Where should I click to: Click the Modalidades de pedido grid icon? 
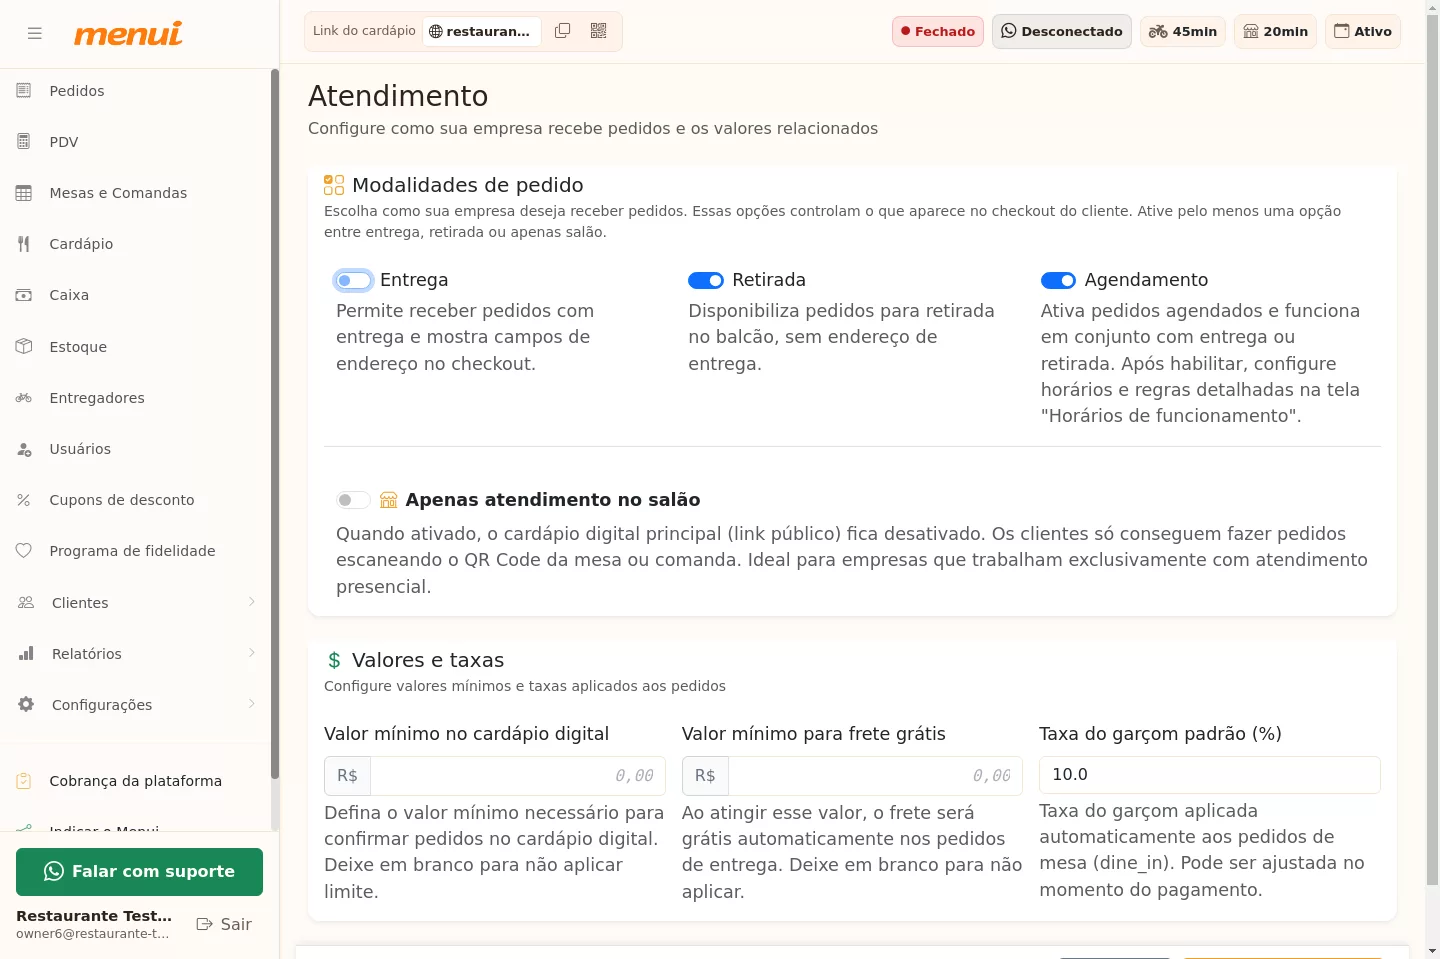click(334, 185)
